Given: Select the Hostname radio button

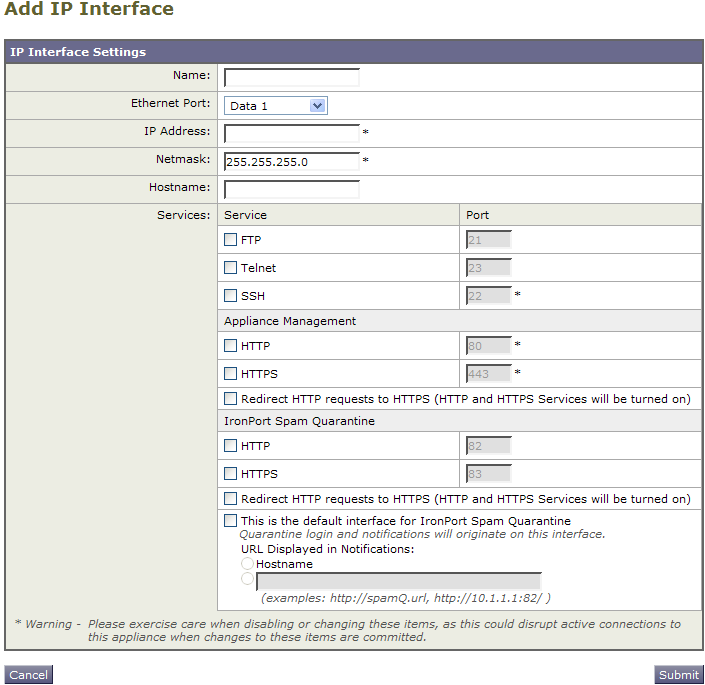Looking at the screenshot, I should (x=247, y=563).
